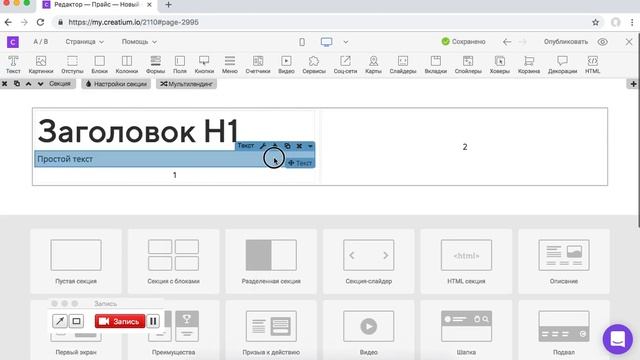Open the Ховеры widget
Screen dimensions: 640x360
tap(500, 64)
